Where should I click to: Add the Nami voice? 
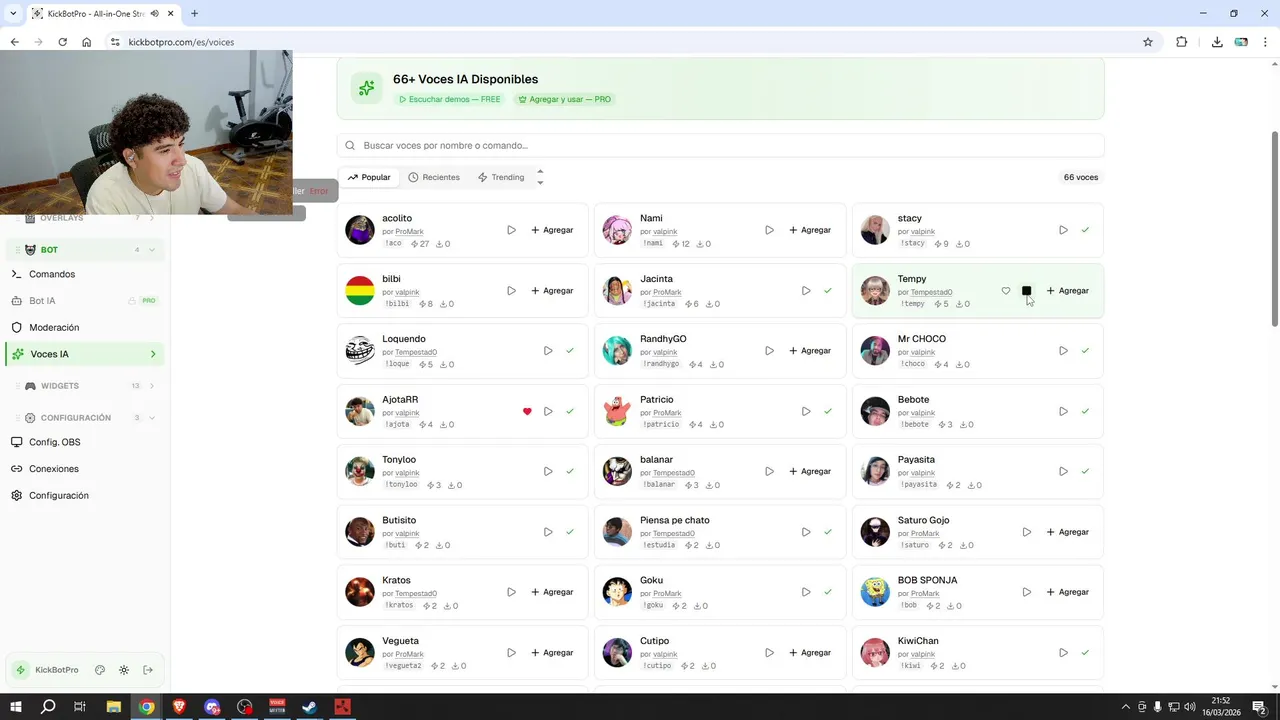(810, 230)
